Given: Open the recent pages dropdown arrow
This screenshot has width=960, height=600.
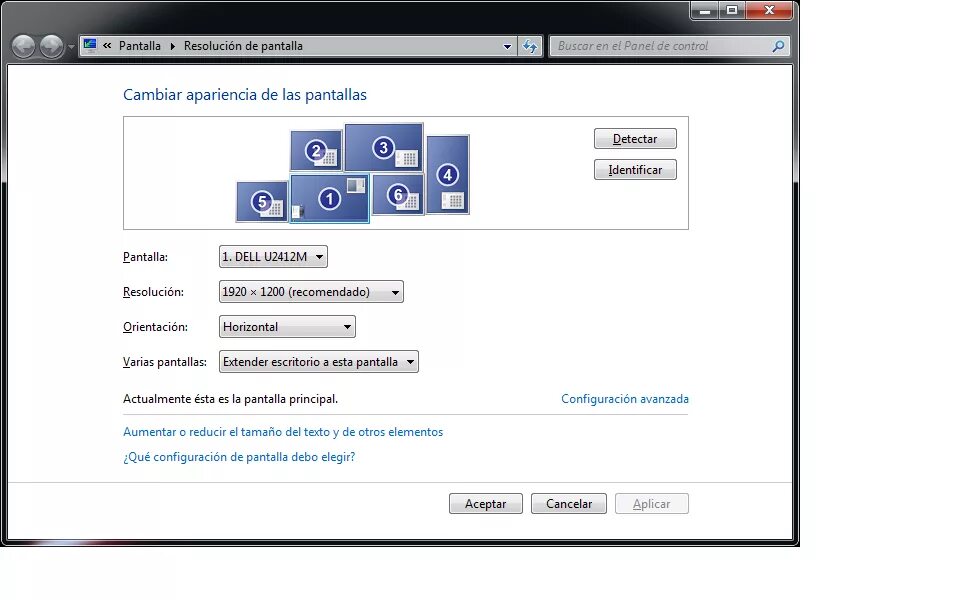Looking at the screenshot, I should click(71, 47).
